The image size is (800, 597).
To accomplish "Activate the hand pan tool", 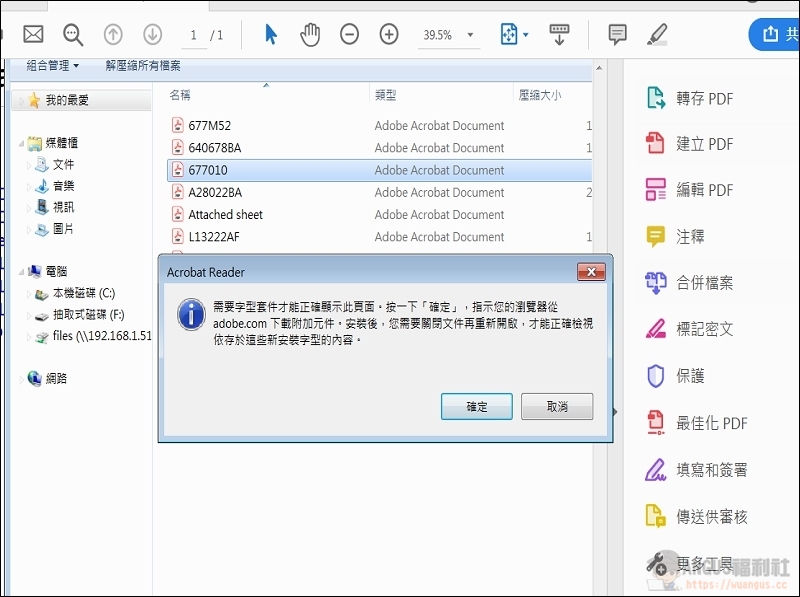I will pyautogui.click(x=310, y=35).
